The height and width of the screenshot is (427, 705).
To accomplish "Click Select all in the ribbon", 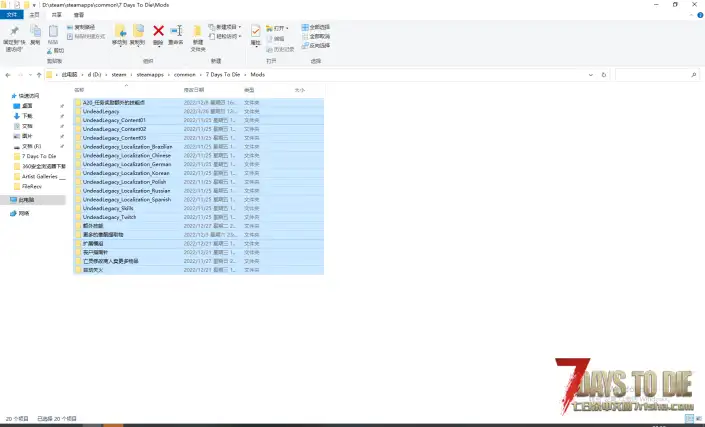I will [x=323, y=27].
